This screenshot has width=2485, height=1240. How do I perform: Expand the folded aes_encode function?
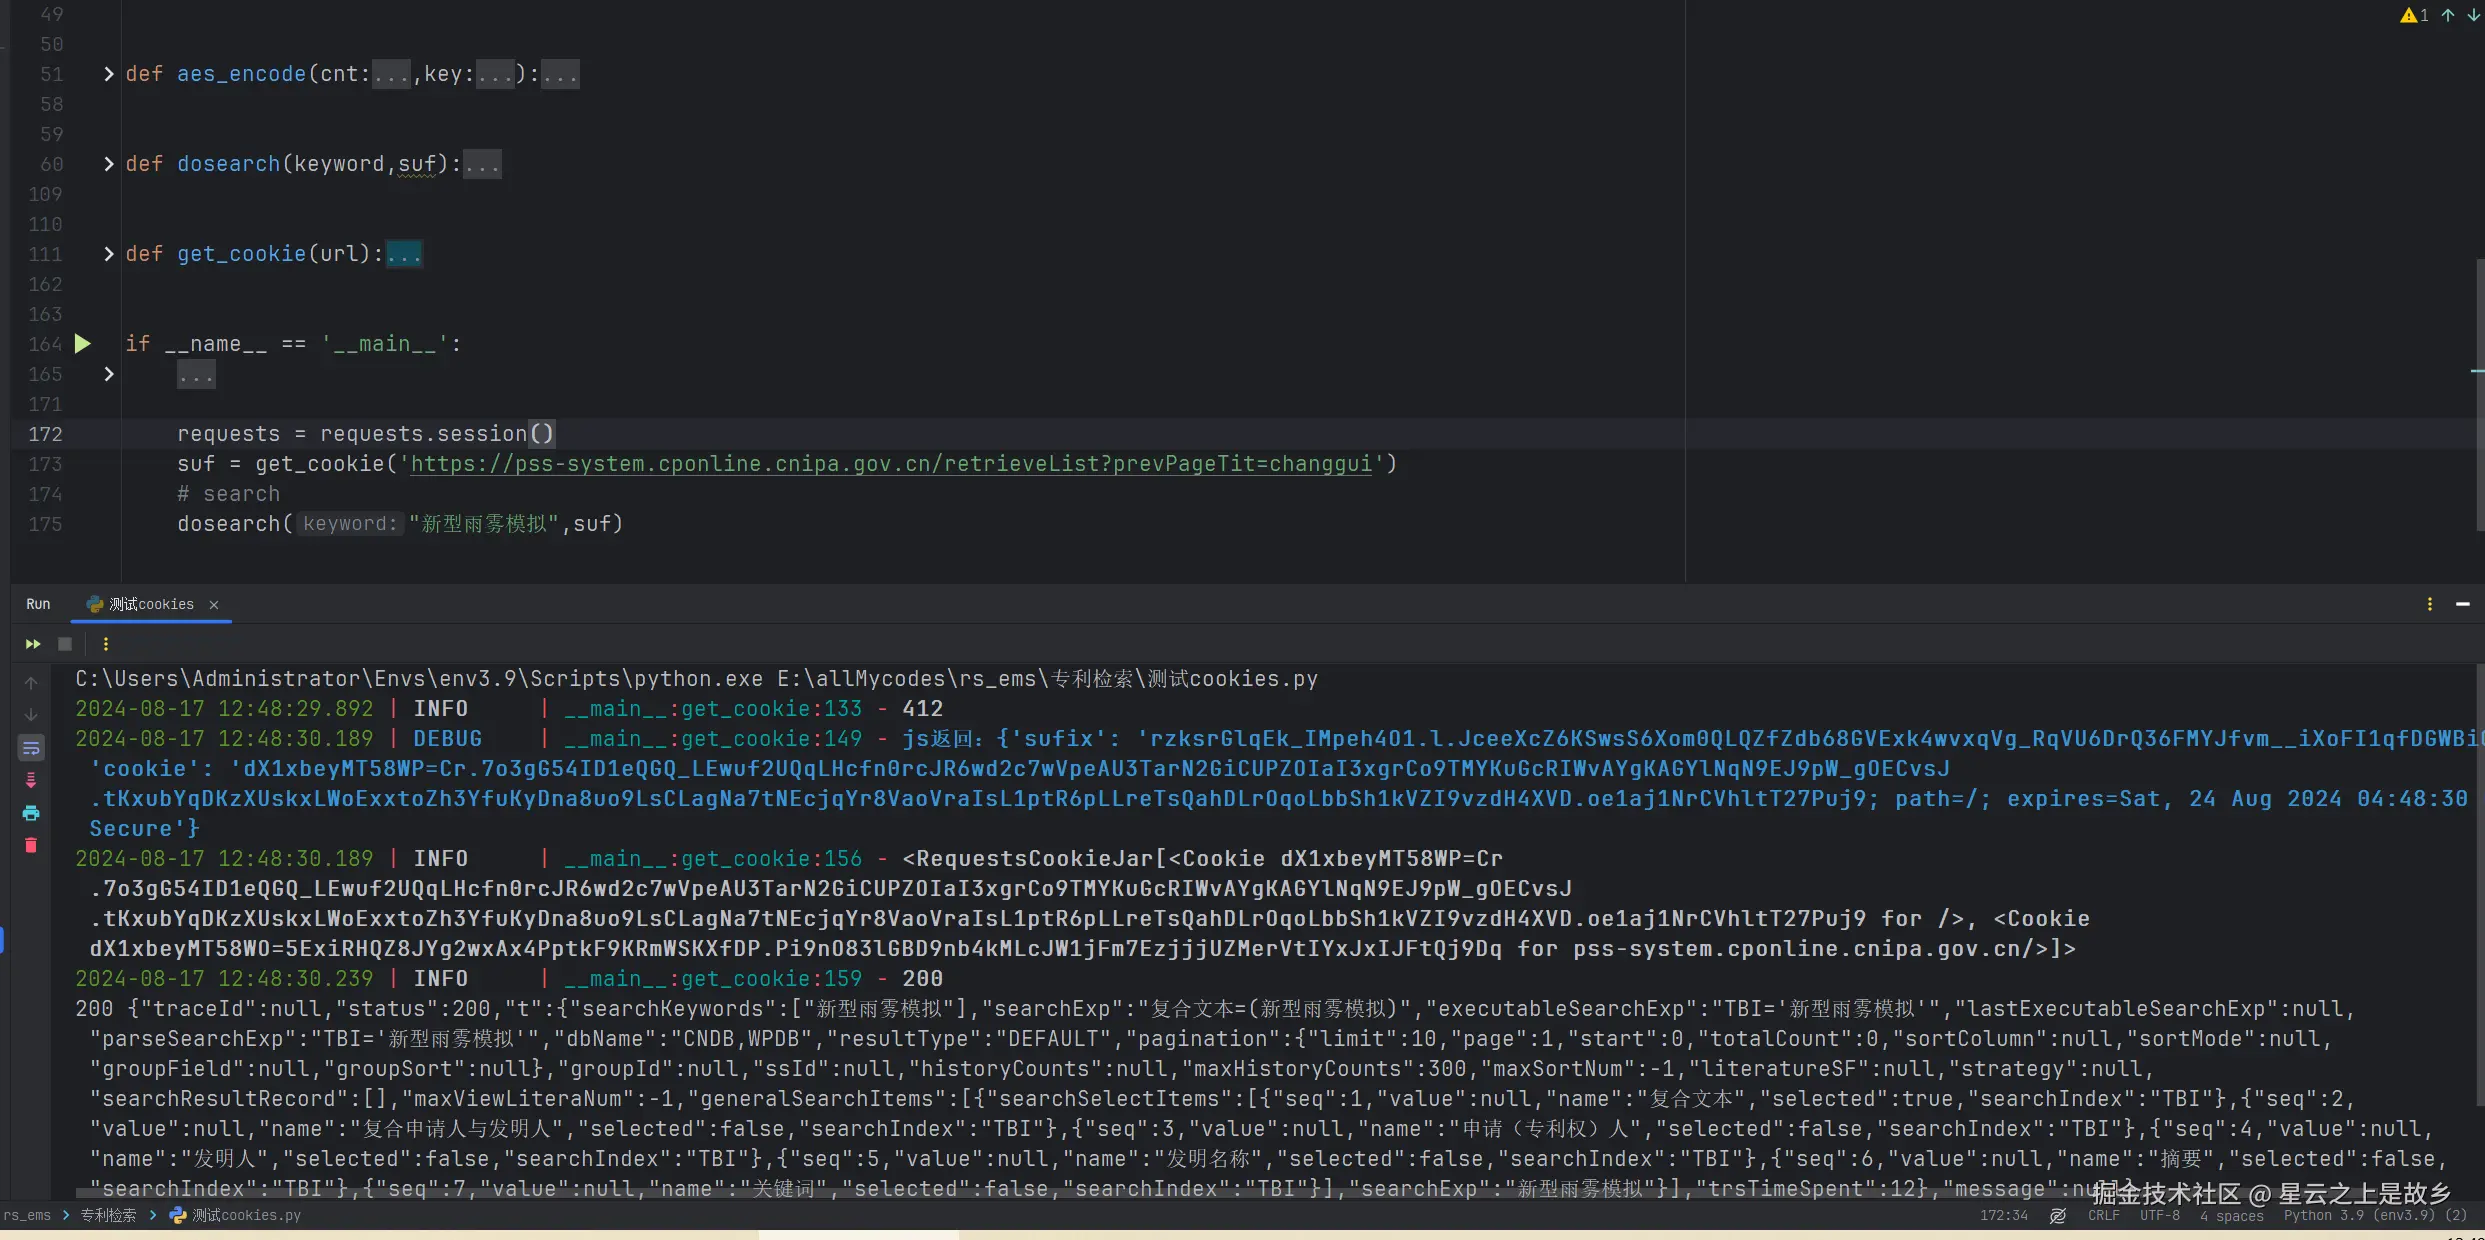pos(109,74)
